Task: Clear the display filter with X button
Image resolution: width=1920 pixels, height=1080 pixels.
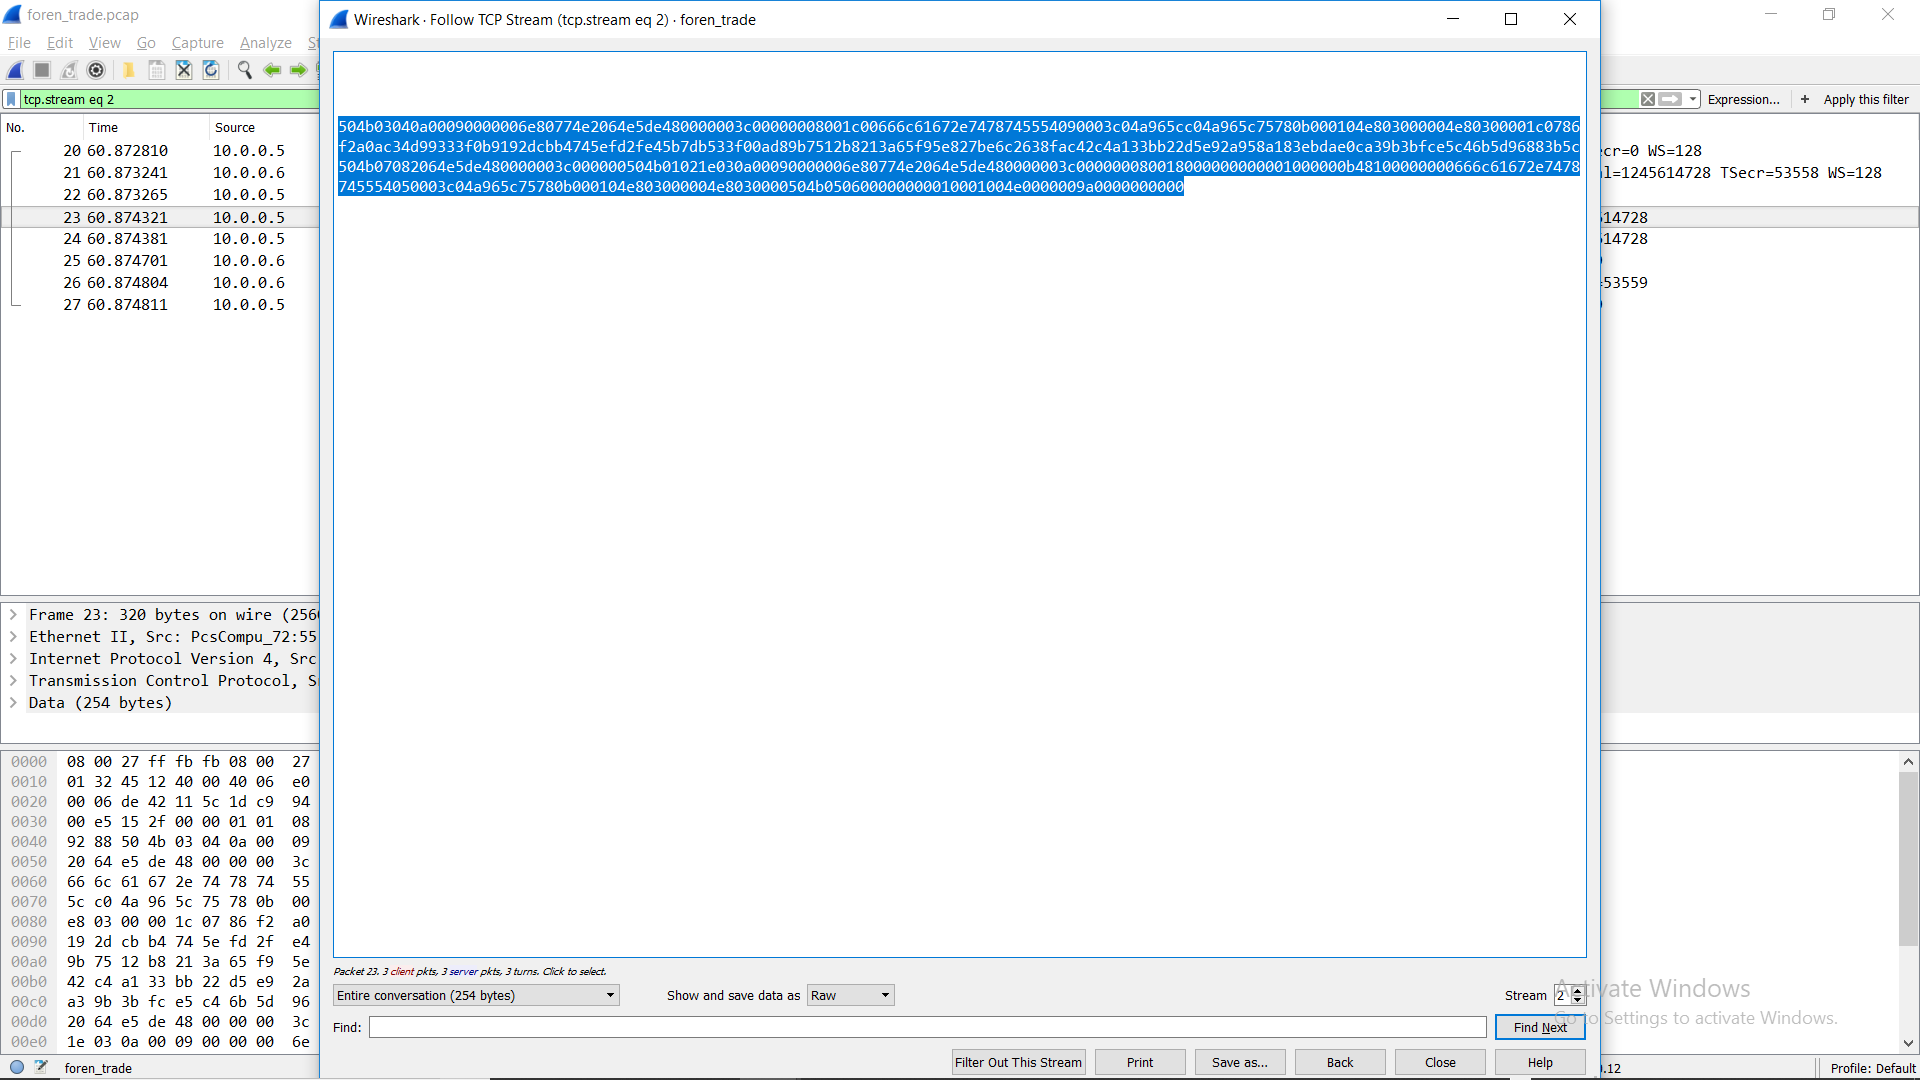Action: coord(1648,99)
